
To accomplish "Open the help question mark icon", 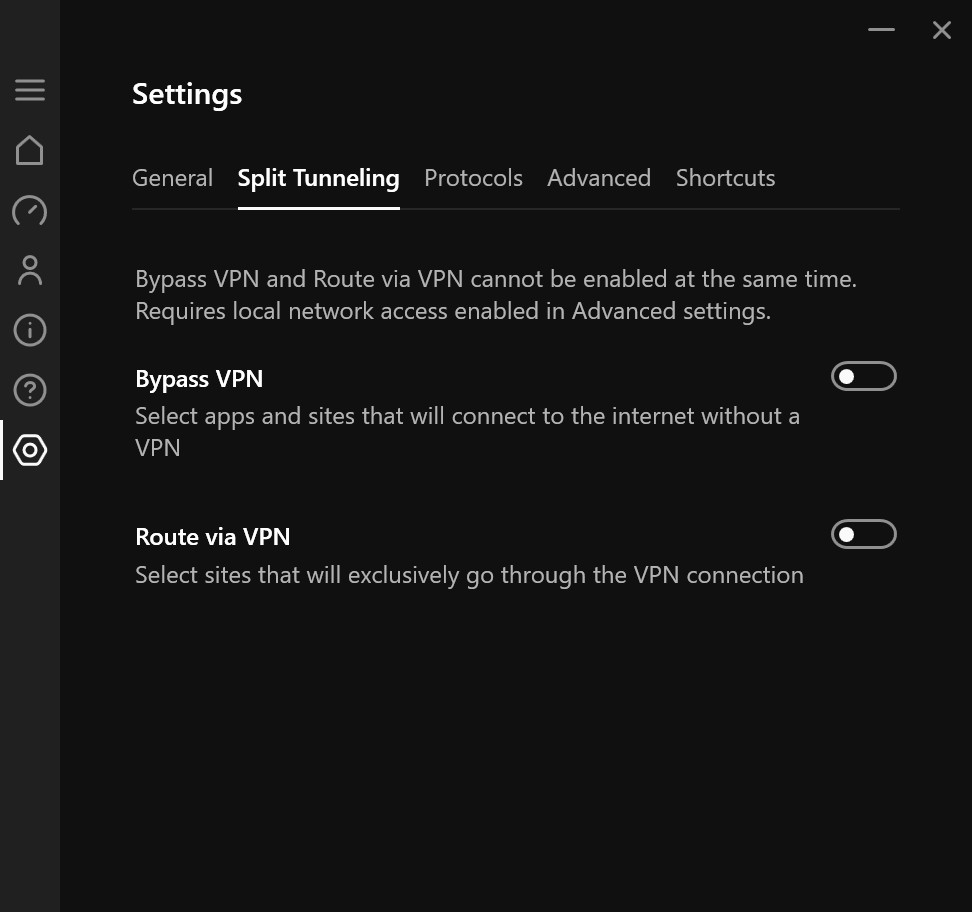I will pos(30,390).
